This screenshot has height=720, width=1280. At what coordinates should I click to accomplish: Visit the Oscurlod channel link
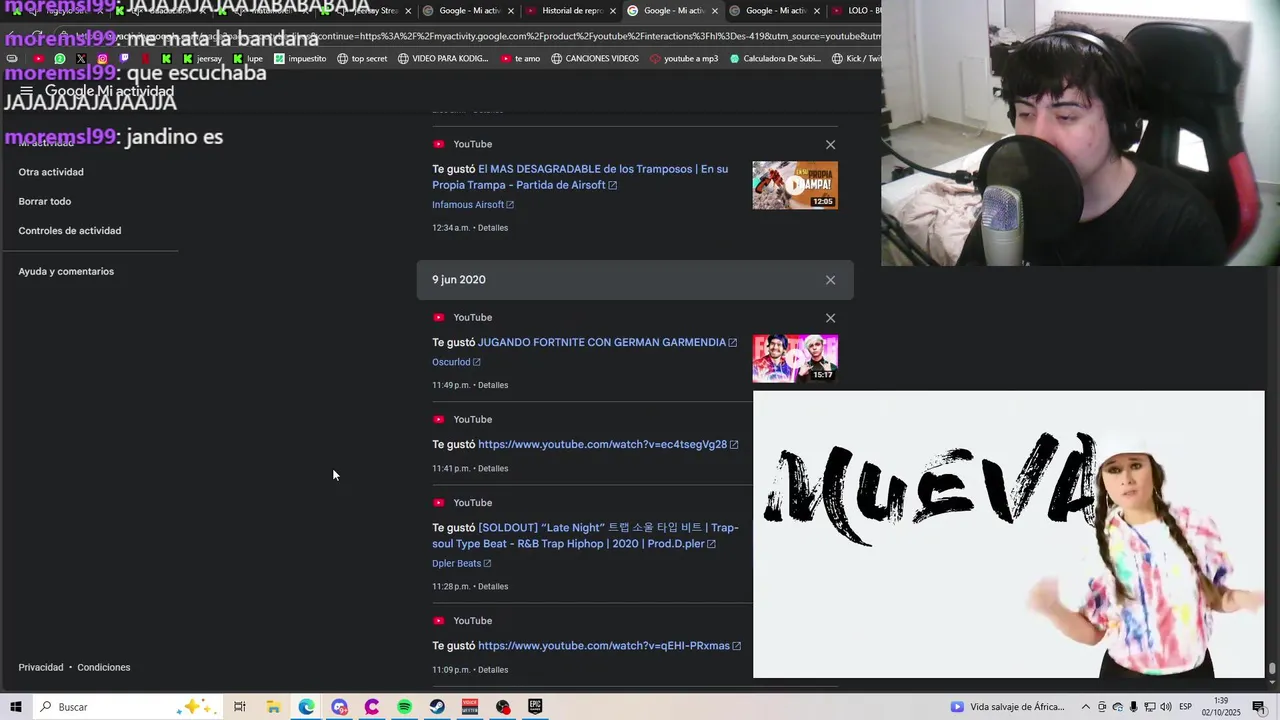[456, 362]
